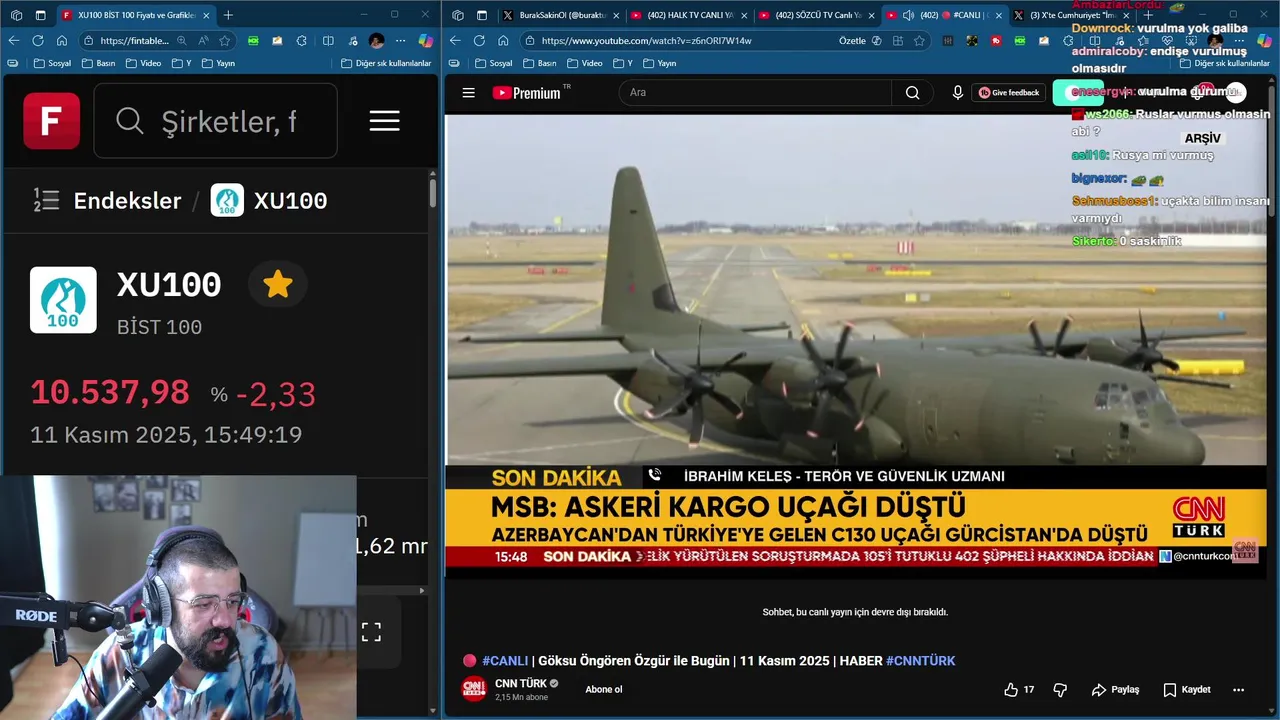This screenshot has height=720, width=1280.
Task: Focus the Şirketler search field
Action: 215,121
